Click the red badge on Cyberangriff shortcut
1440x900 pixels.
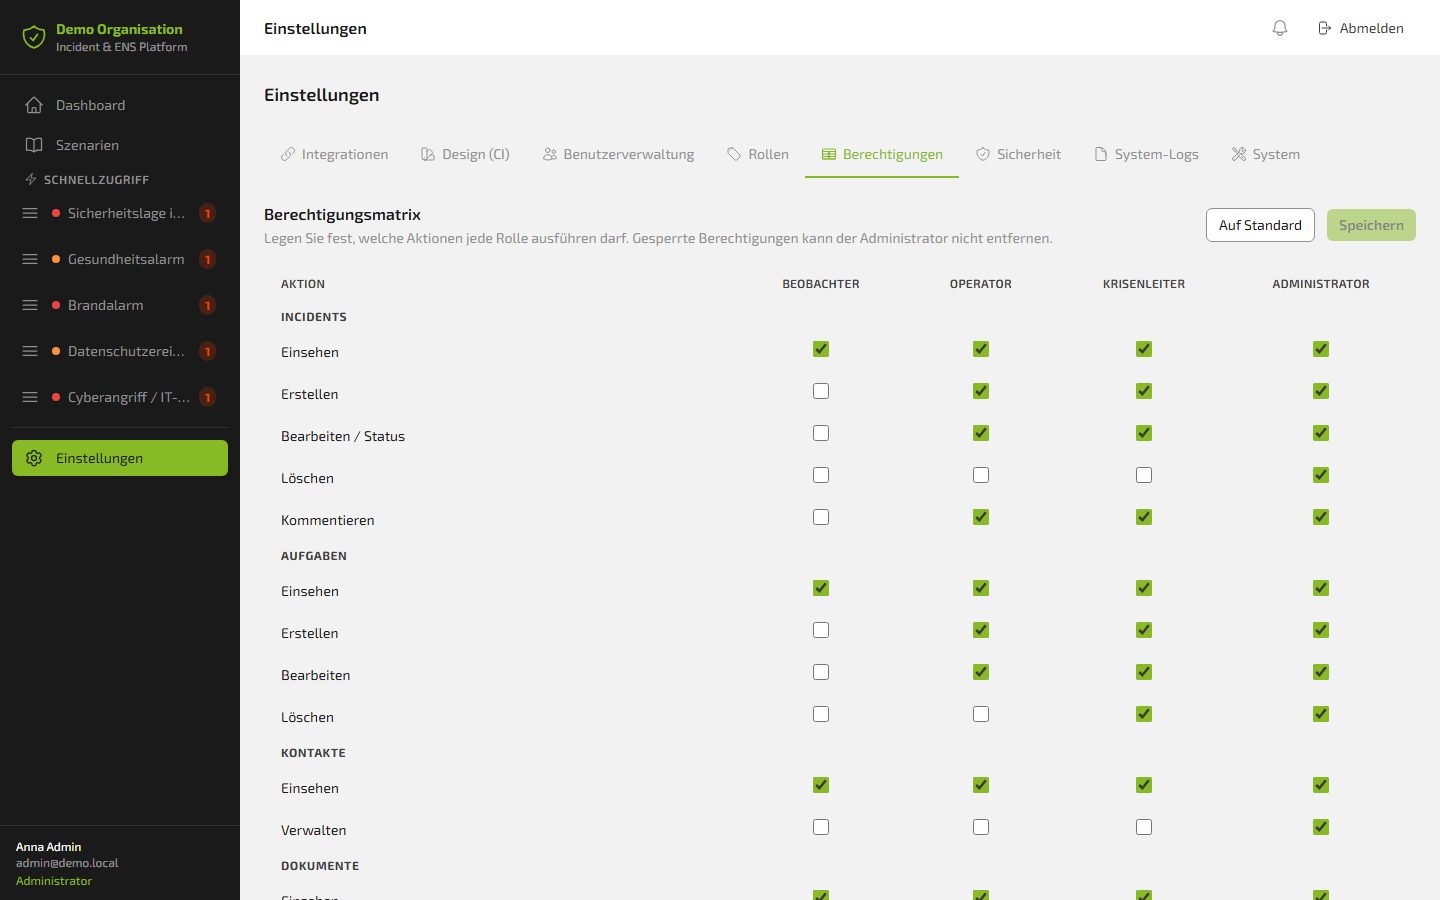tap(207, 397)
